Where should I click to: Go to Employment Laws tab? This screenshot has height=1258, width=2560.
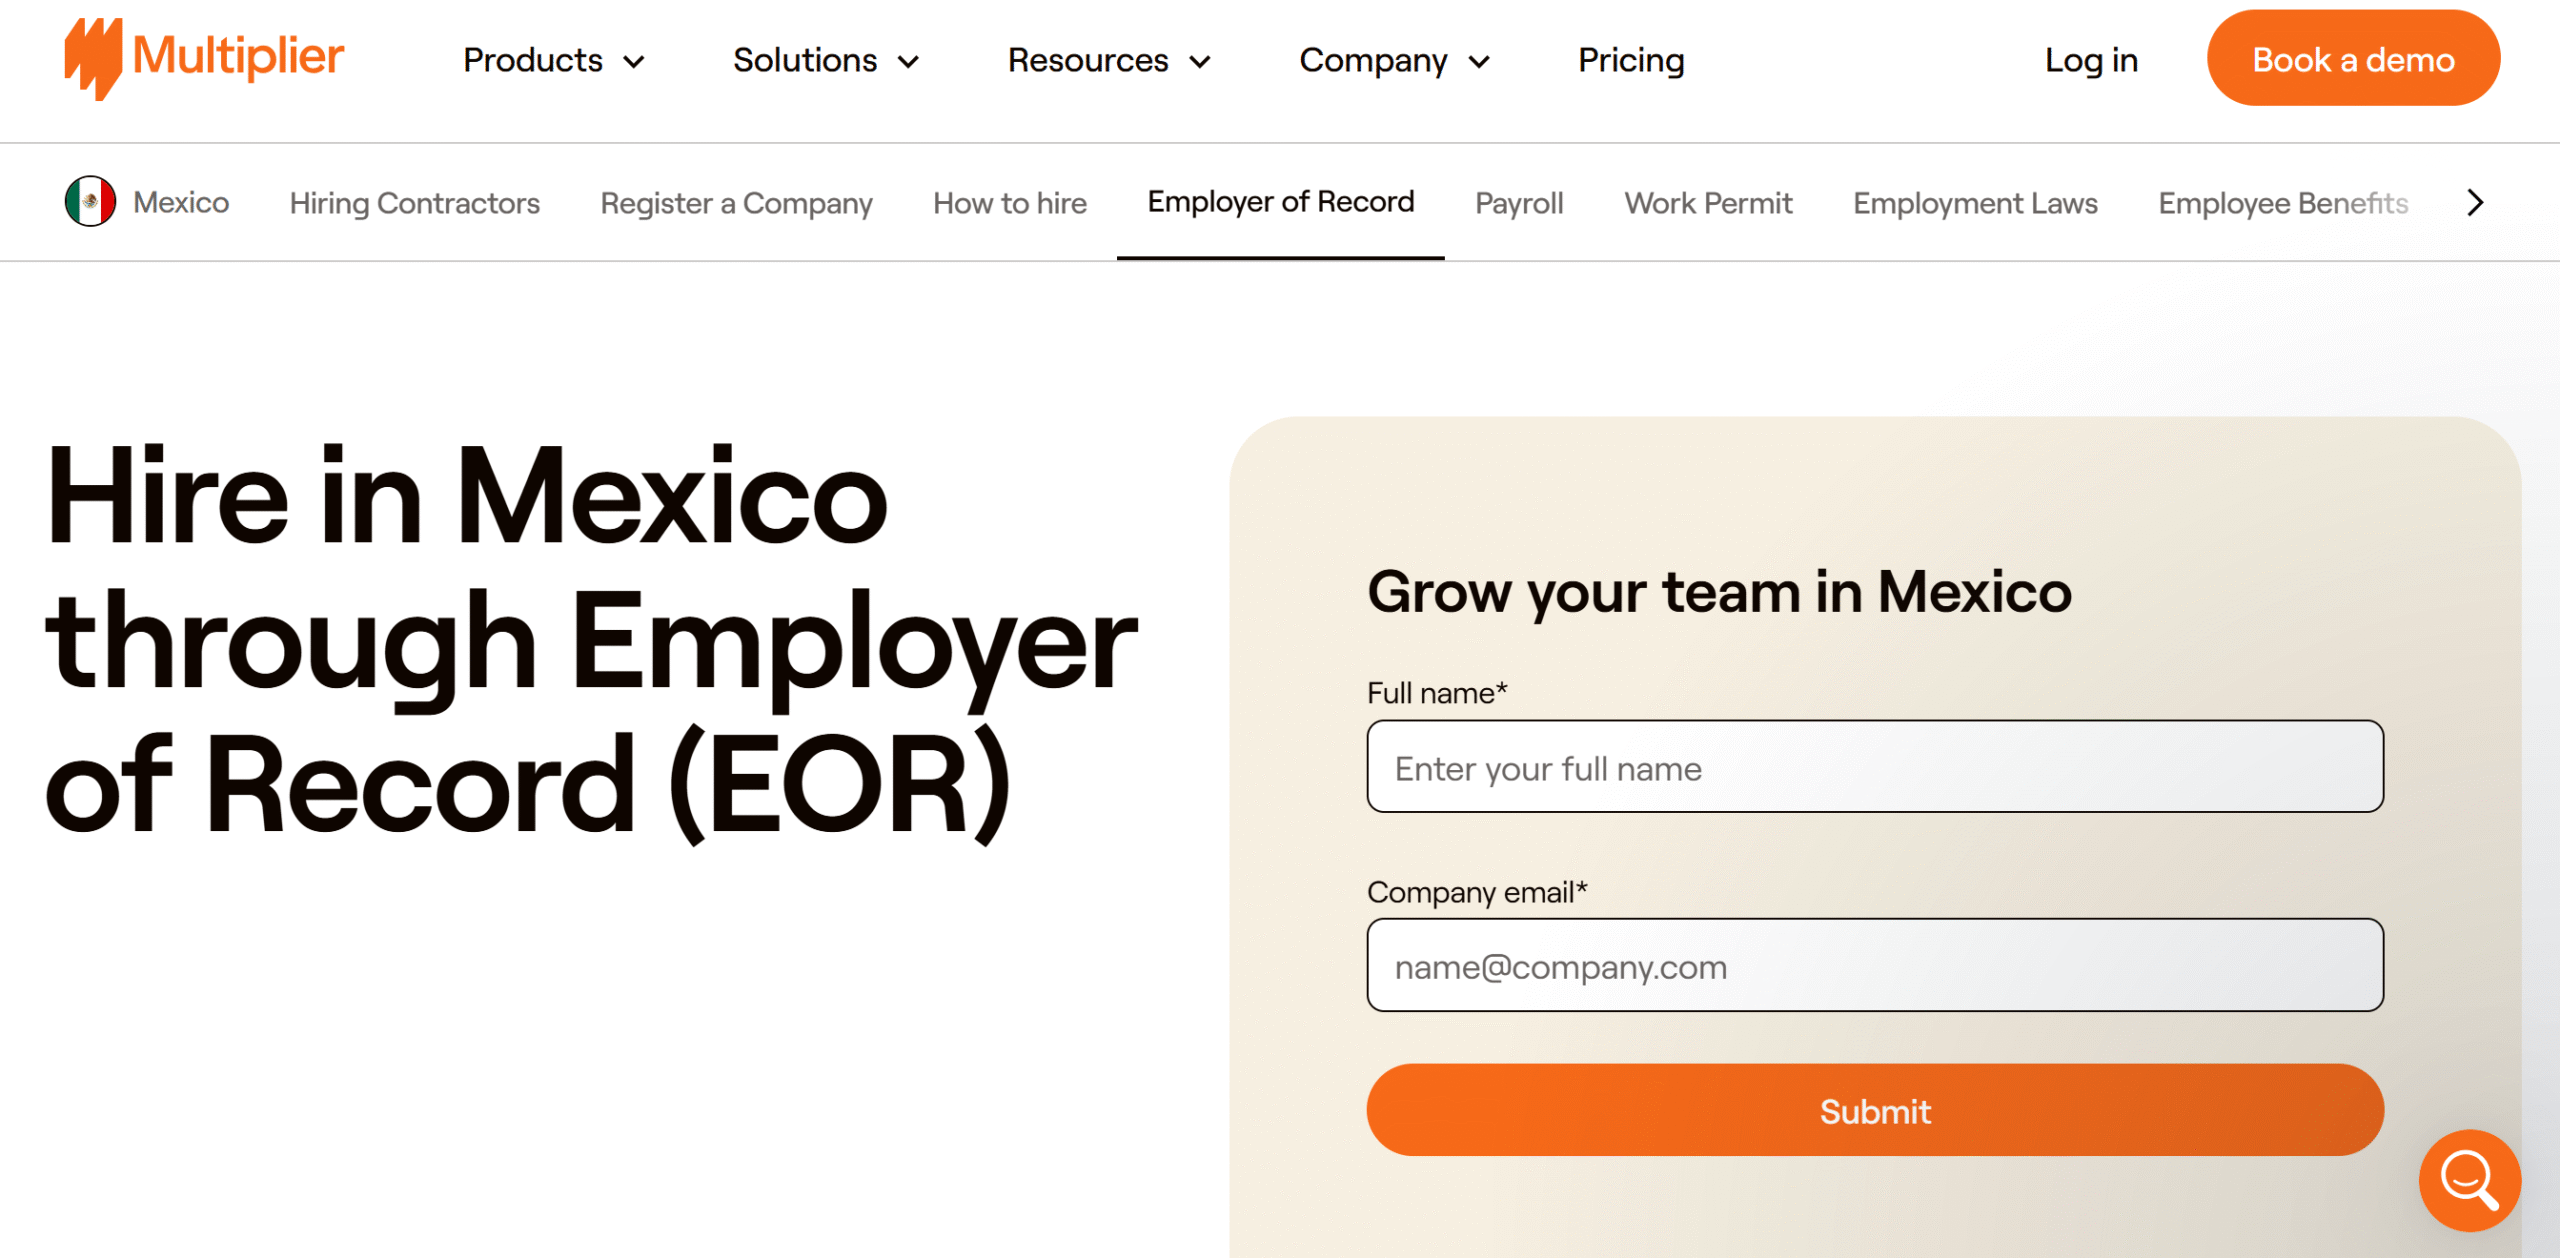pyautogui.click(x=1975, y=203)
